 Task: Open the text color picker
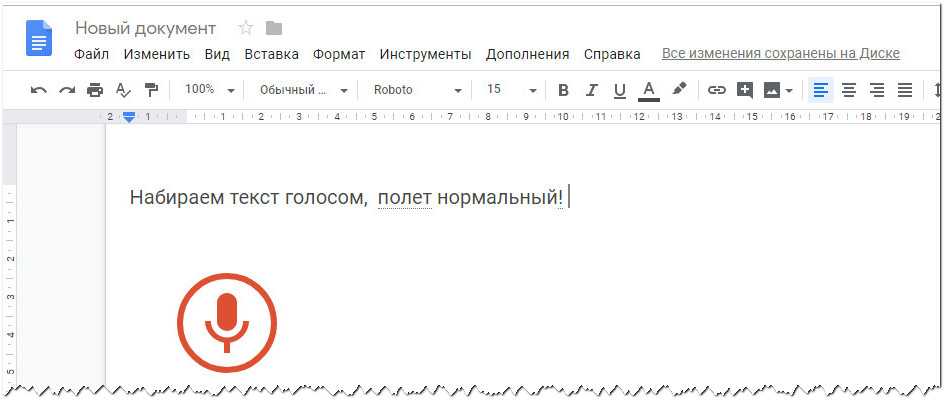(648, 91)
